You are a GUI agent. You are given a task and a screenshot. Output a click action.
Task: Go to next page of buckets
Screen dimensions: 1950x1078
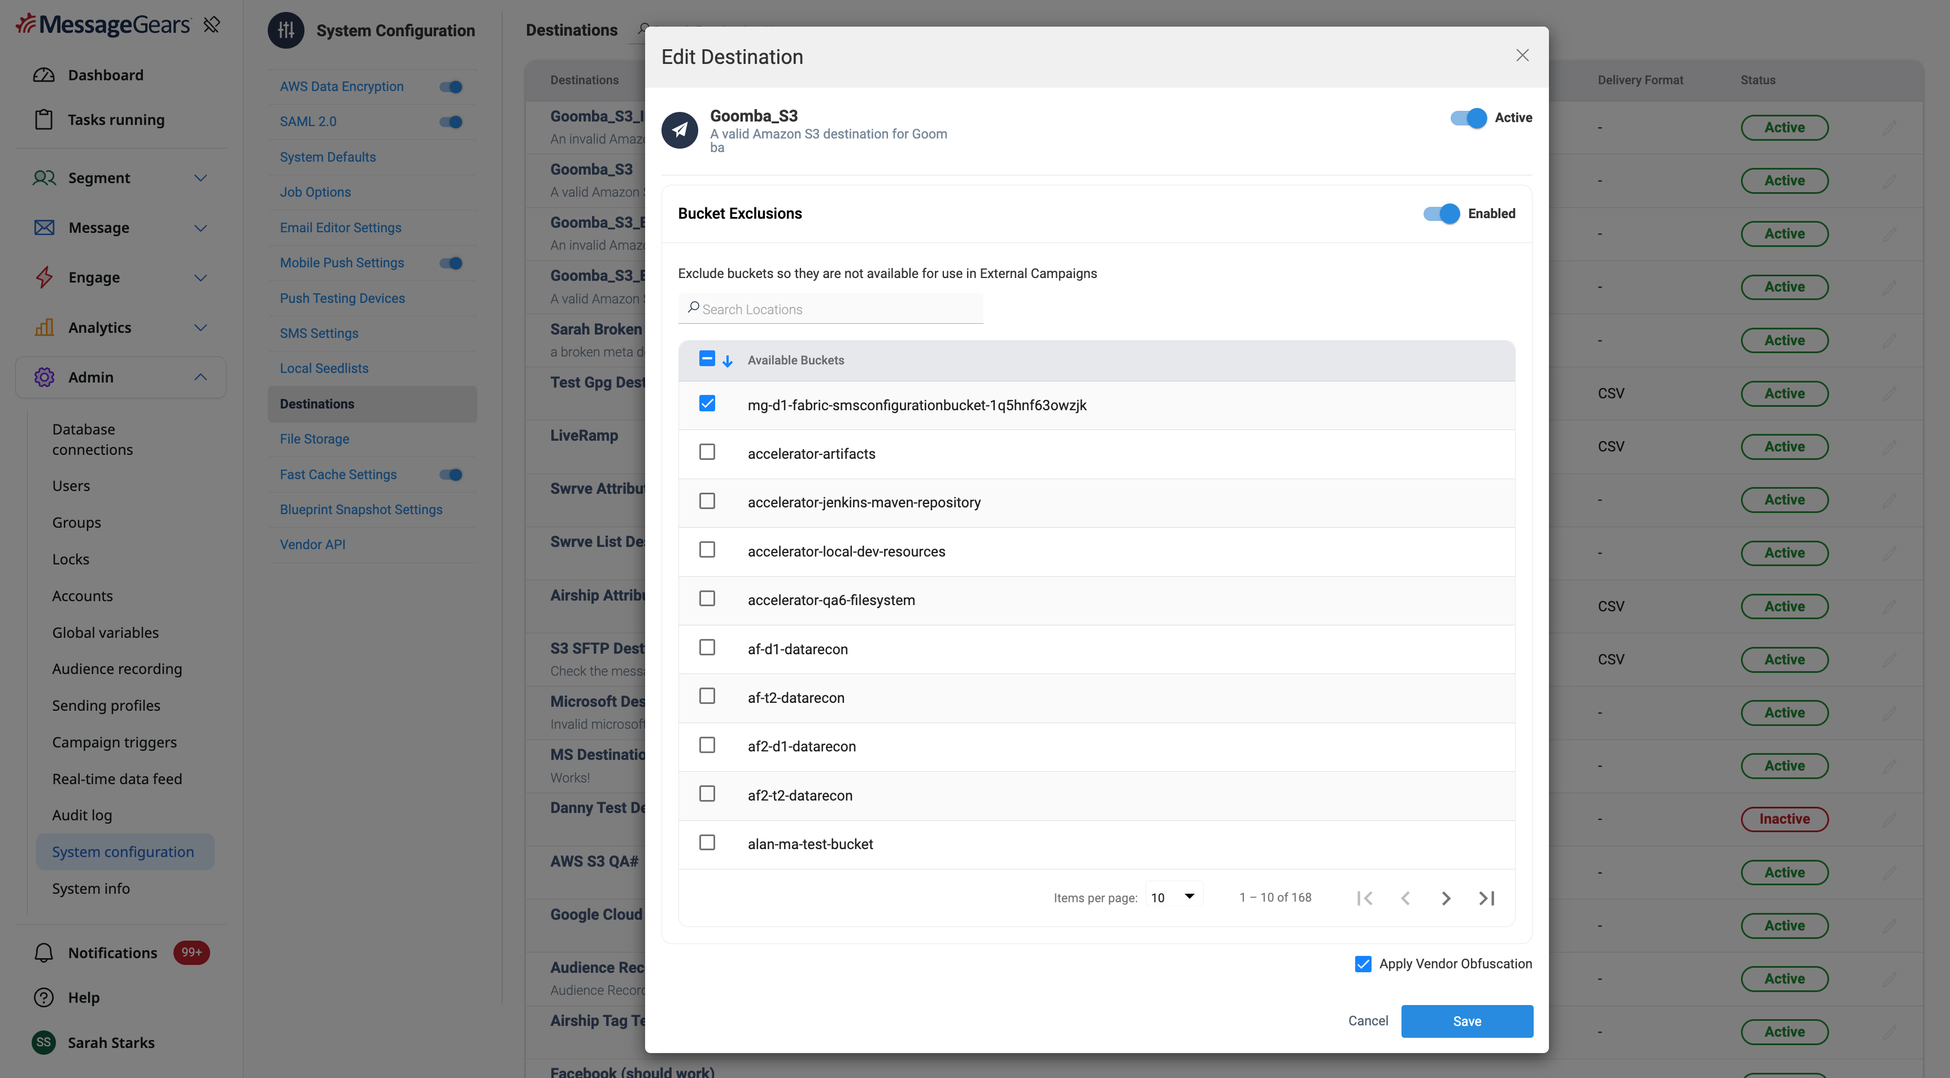(x=1446, y=898)
